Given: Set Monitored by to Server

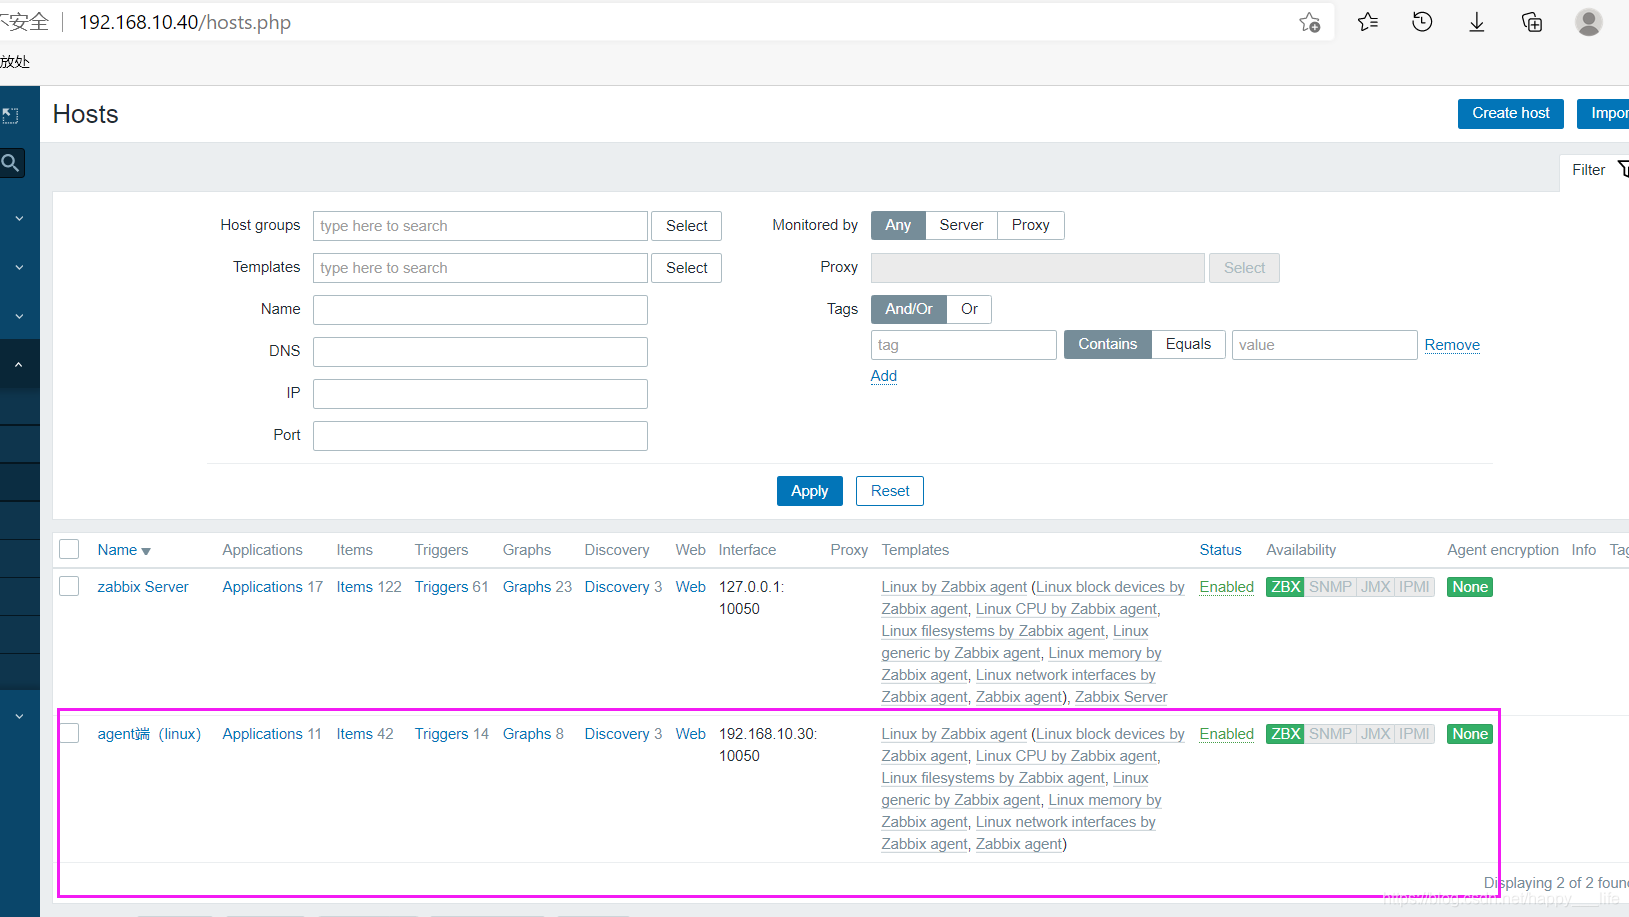Looking at the screenshot, I should click(961, 225).
